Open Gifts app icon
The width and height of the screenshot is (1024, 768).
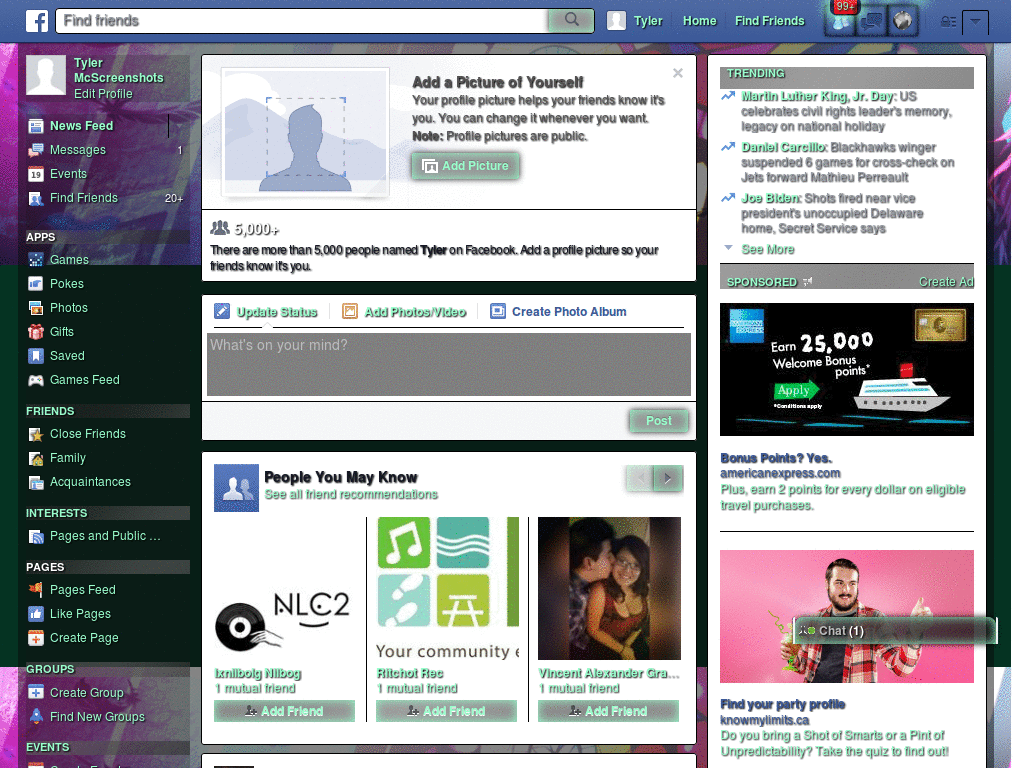coord(36,332)
